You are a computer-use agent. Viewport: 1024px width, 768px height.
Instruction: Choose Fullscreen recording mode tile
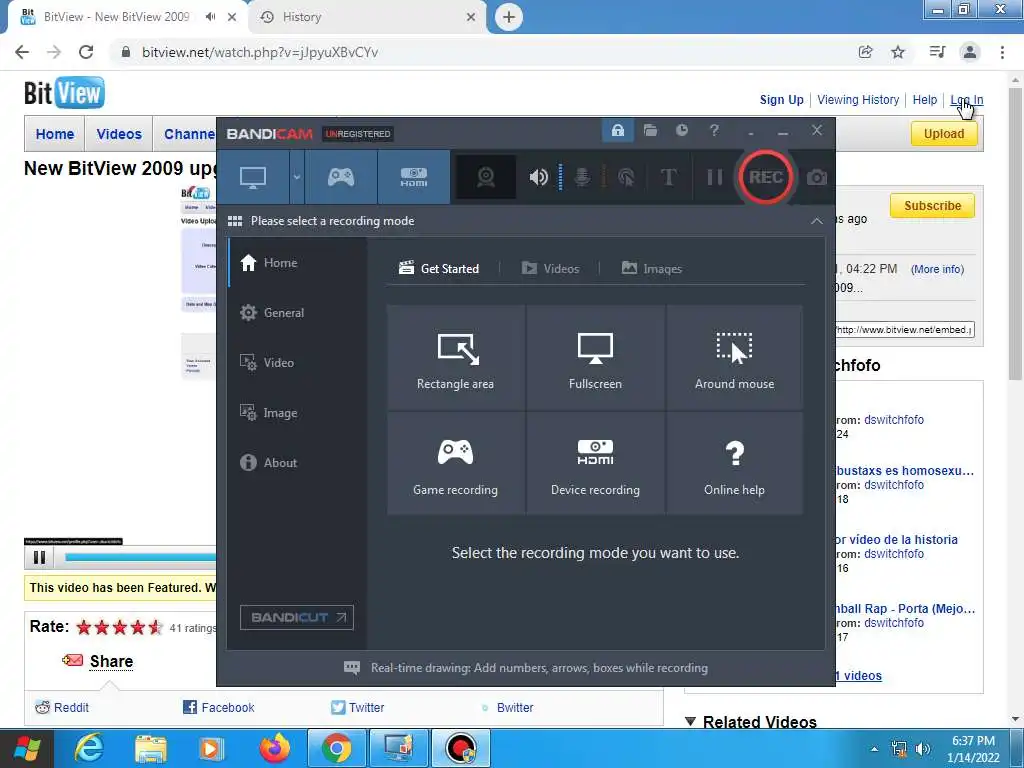[x=595, y=358]
